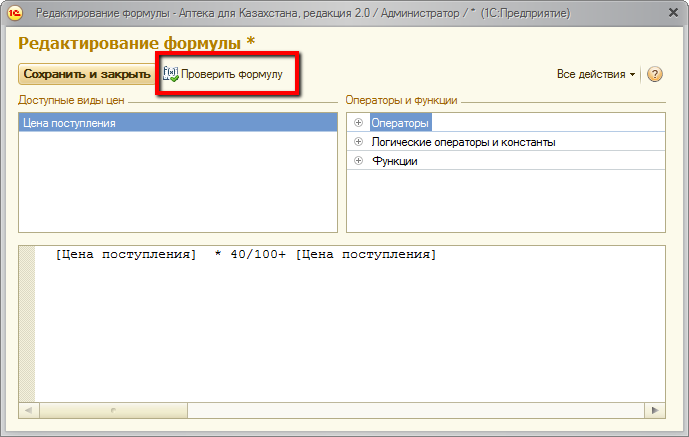The image size is (689, 437).
Task: Open help with the question mark icon
Action: [655, 75]
